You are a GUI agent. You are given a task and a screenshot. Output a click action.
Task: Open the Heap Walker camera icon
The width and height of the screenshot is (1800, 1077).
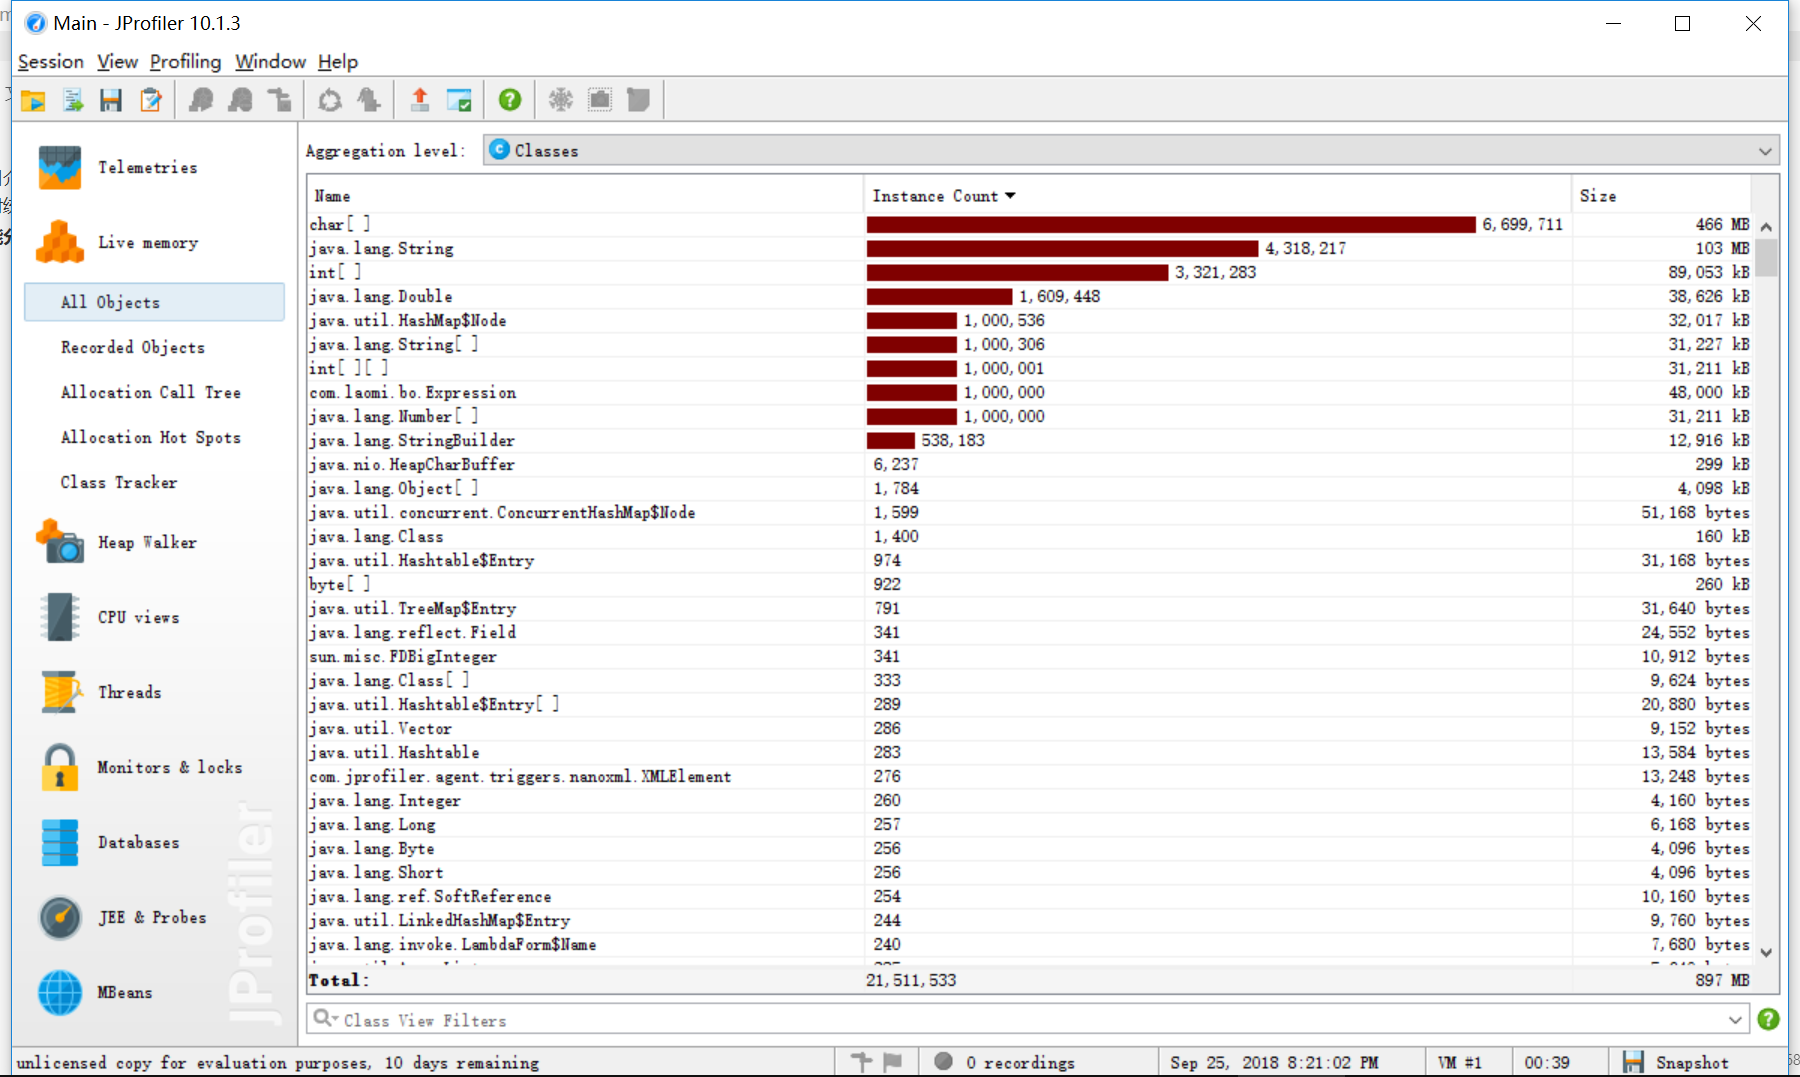60,542
